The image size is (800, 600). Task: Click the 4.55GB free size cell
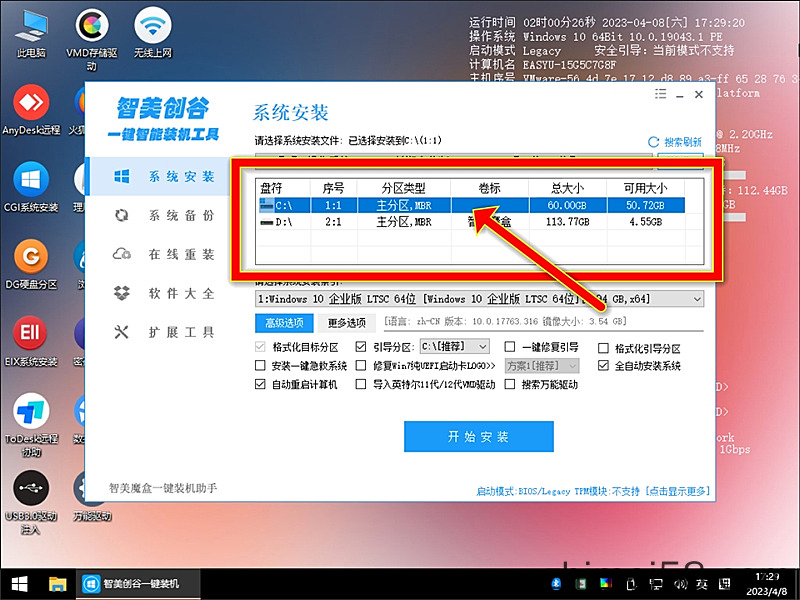coord(645,222)
